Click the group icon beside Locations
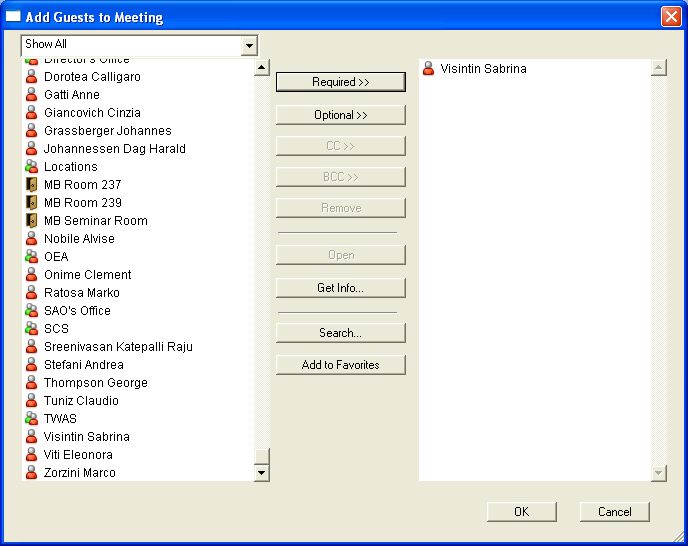688x546 pixels. click(31, 167)
